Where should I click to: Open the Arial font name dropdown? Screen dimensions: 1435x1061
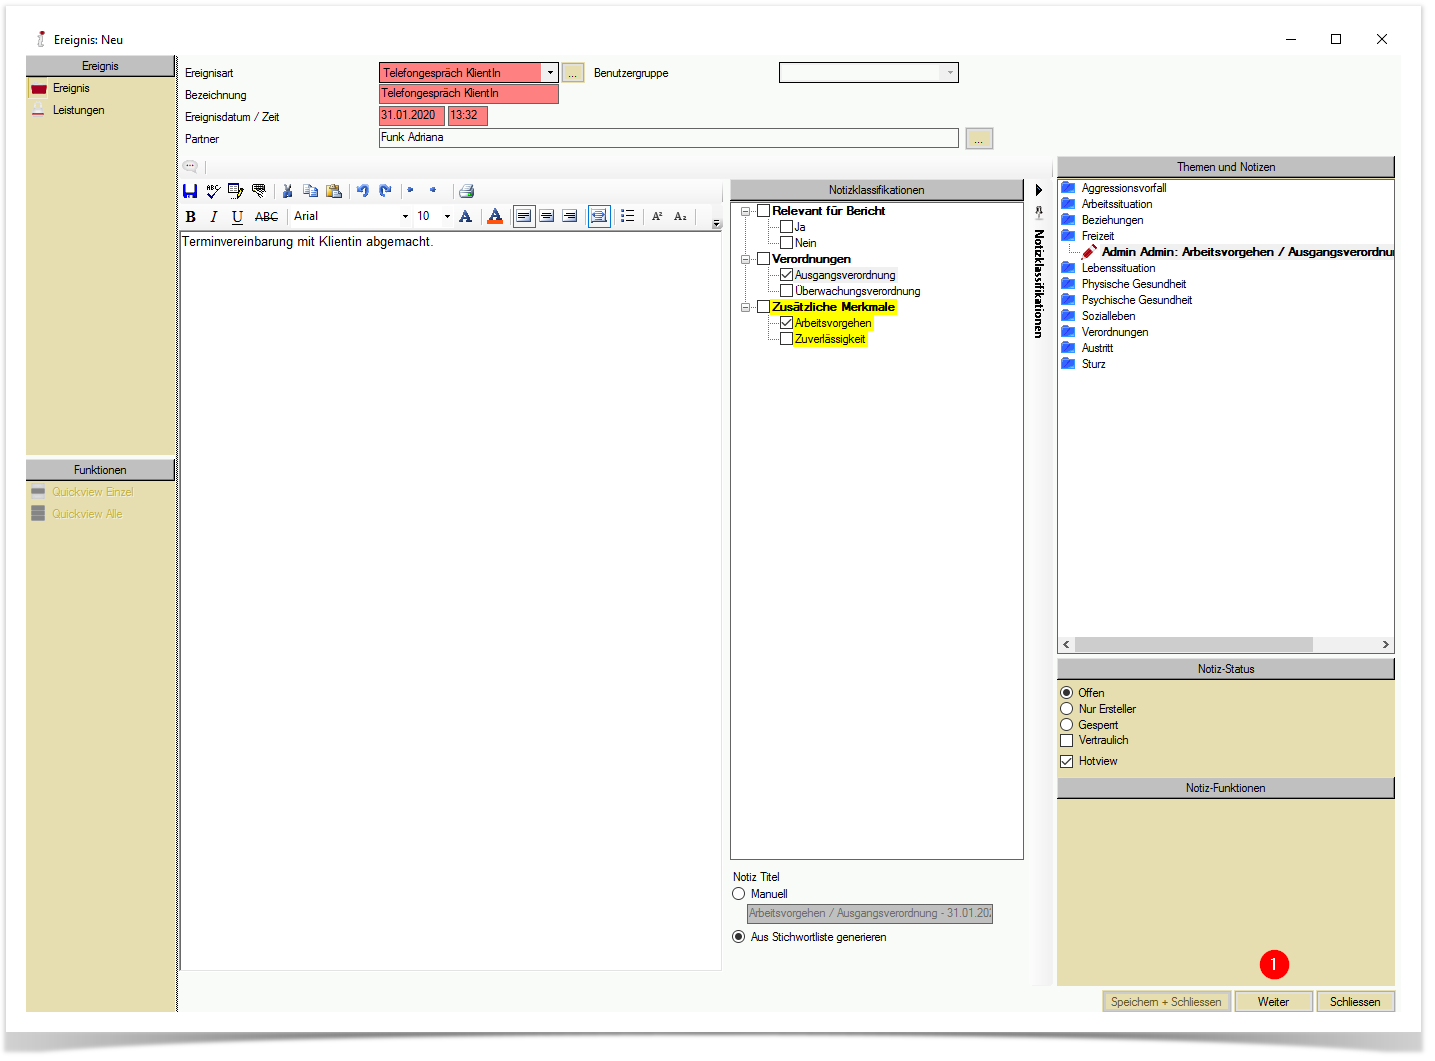click(405, 216)
